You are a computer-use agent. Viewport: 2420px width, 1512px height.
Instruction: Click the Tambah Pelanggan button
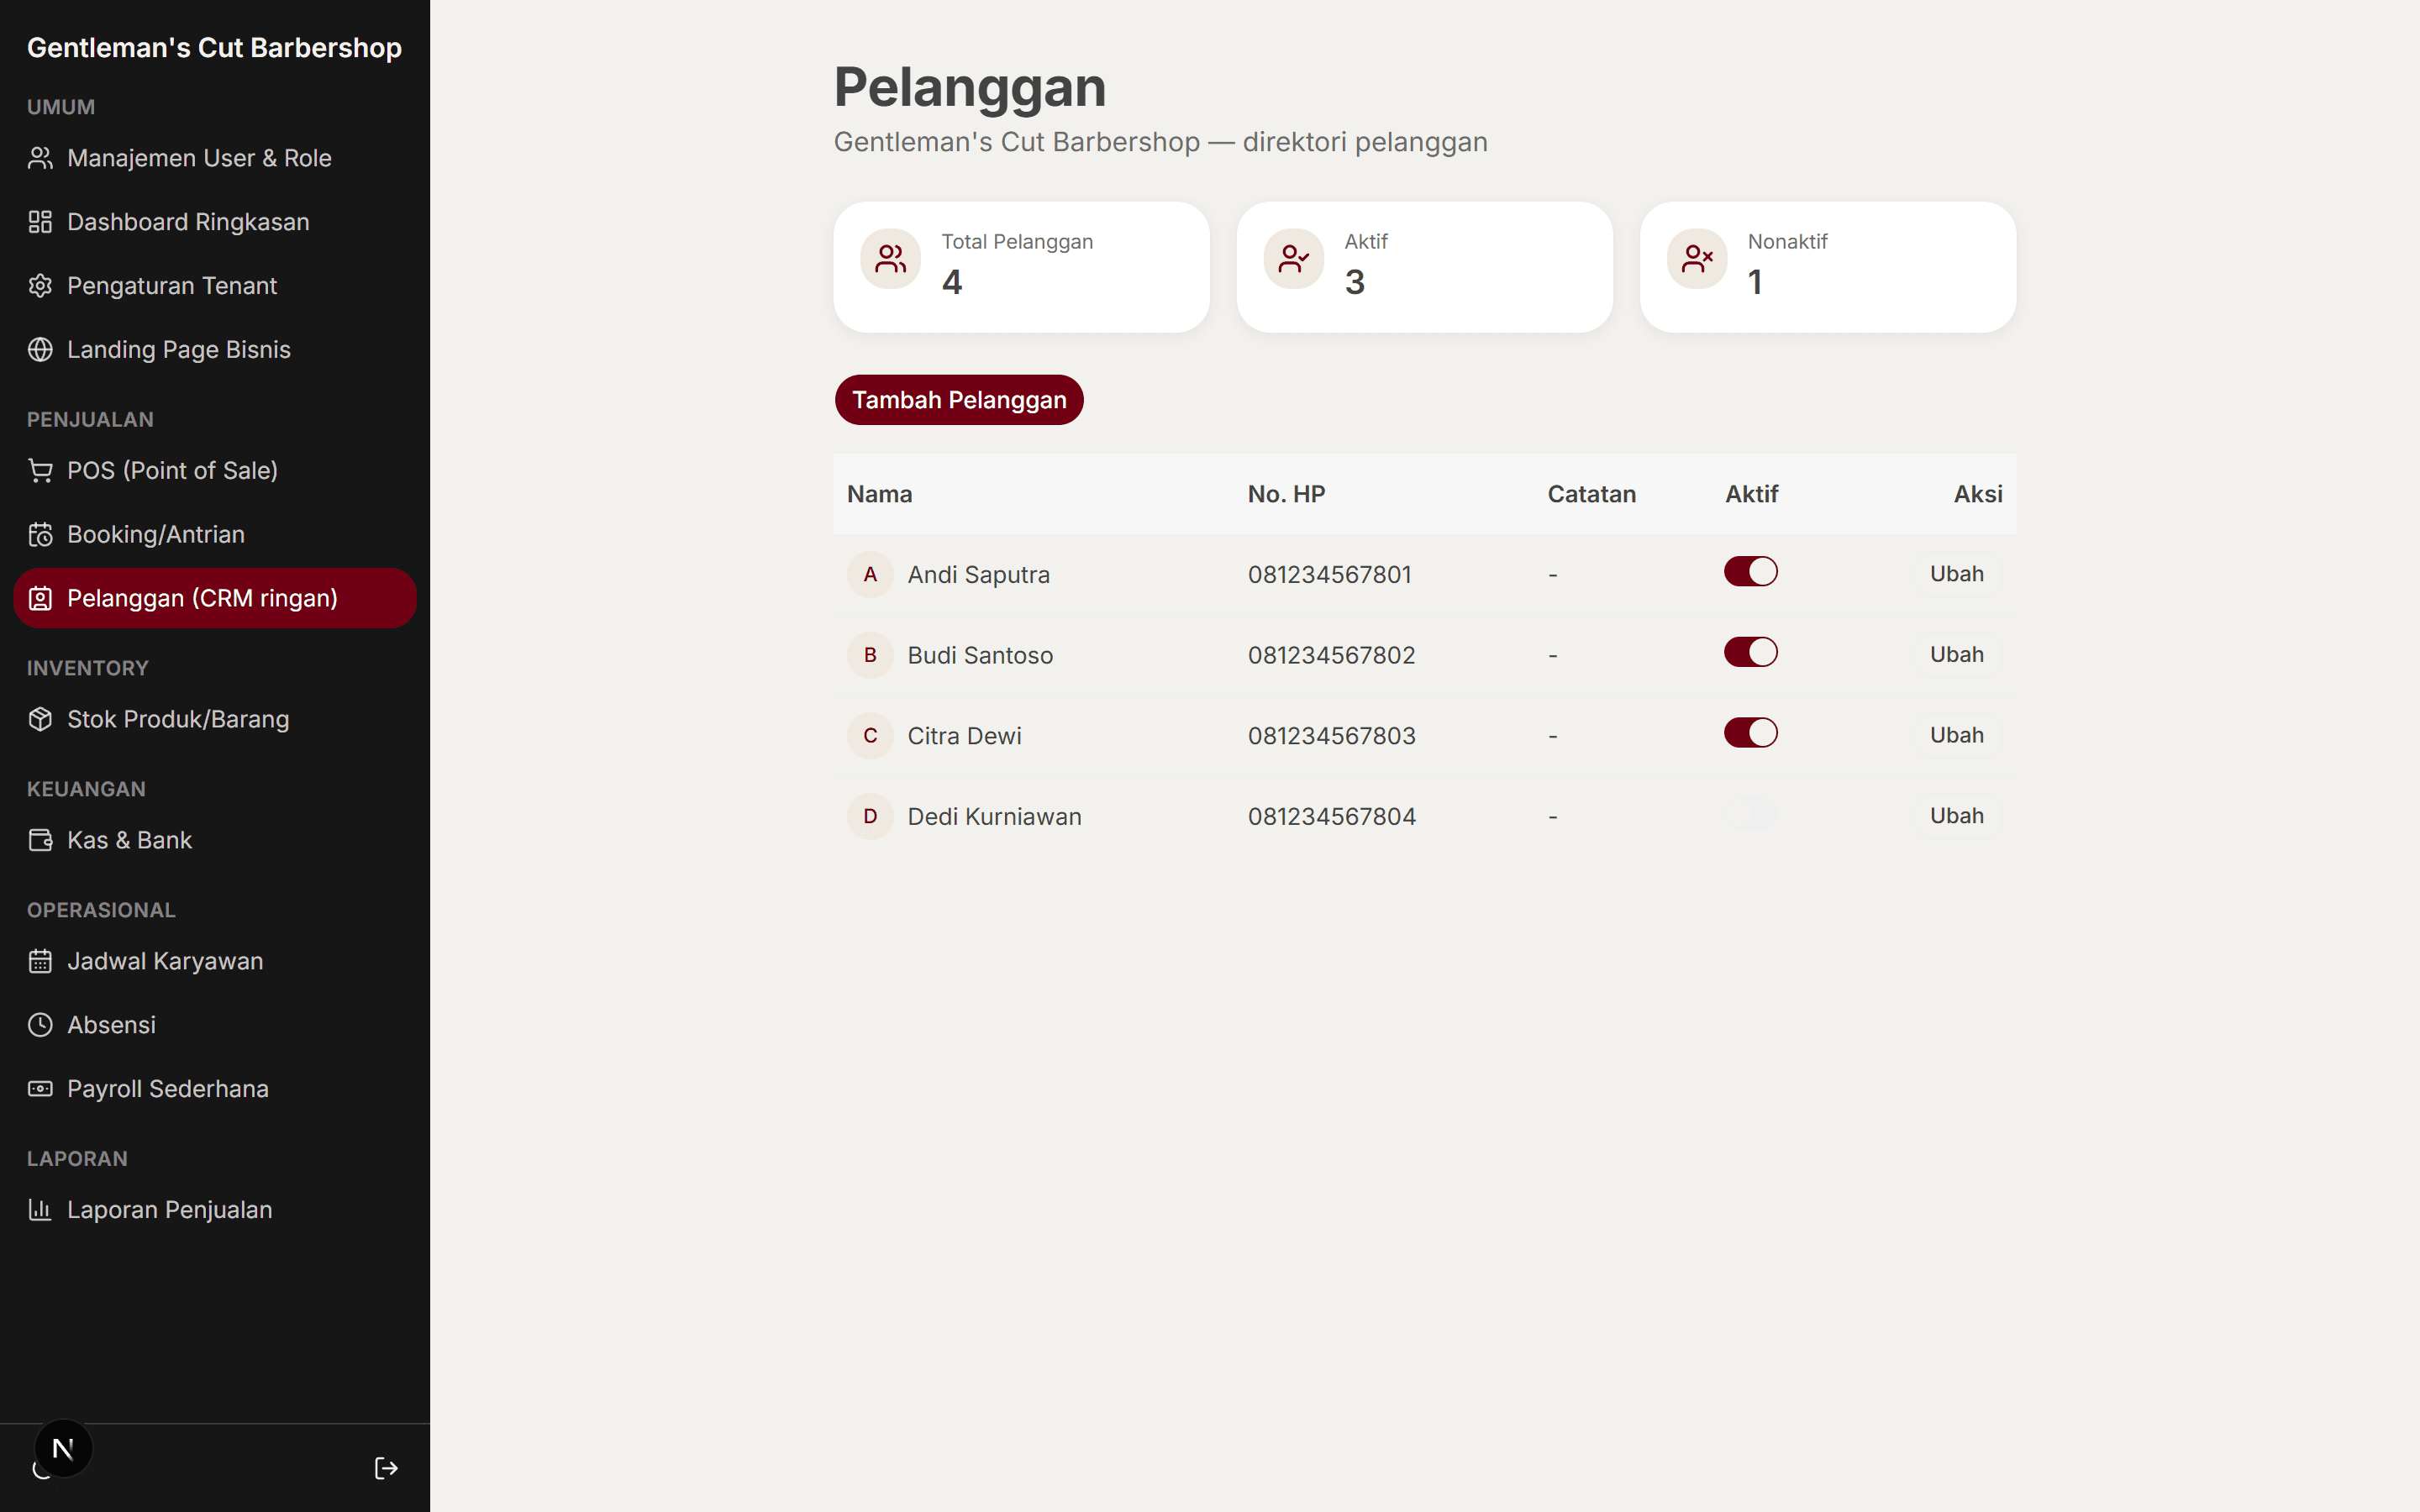959,400
